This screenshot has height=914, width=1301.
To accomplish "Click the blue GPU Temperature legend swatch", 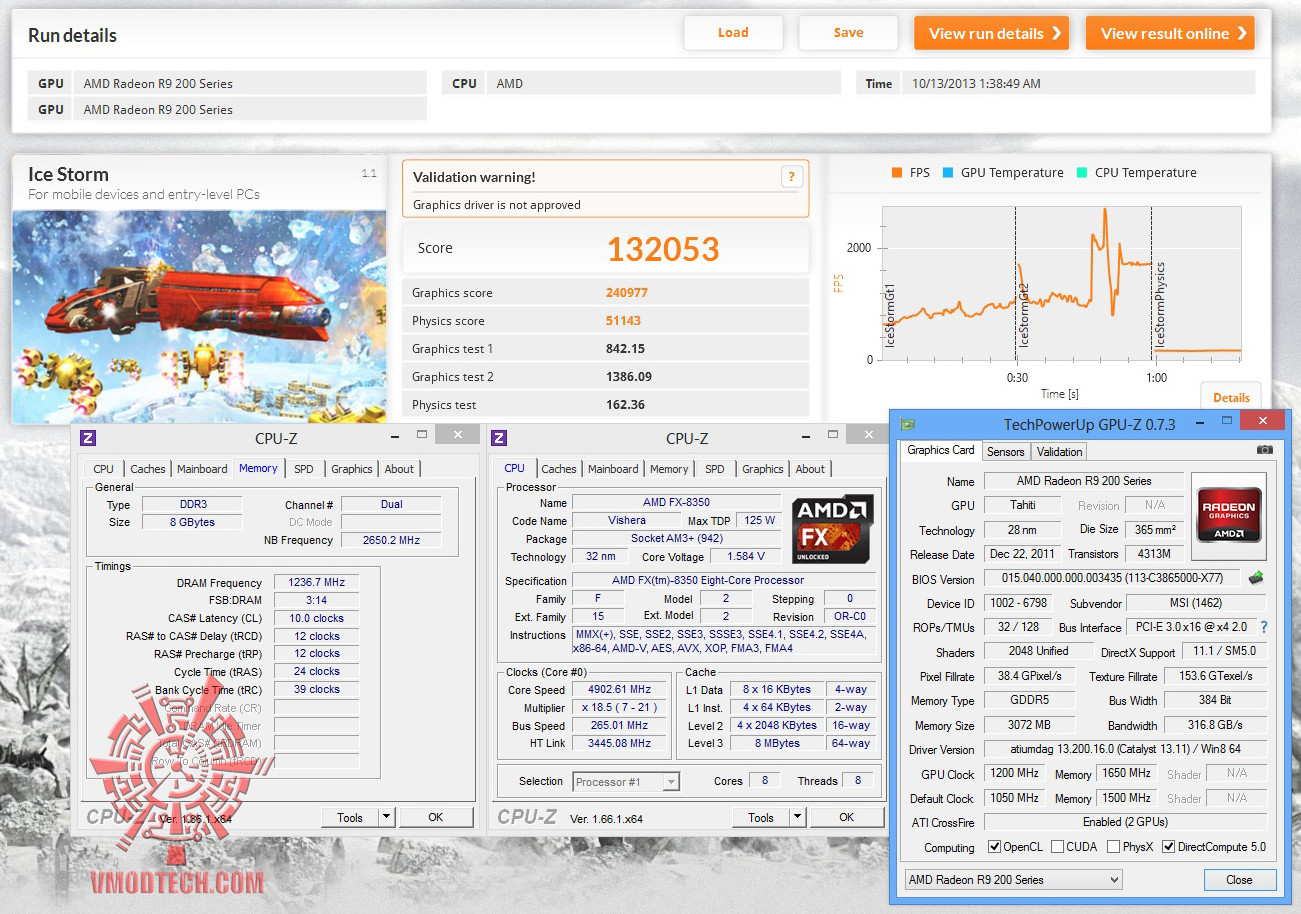I will [x=947, y=173].
